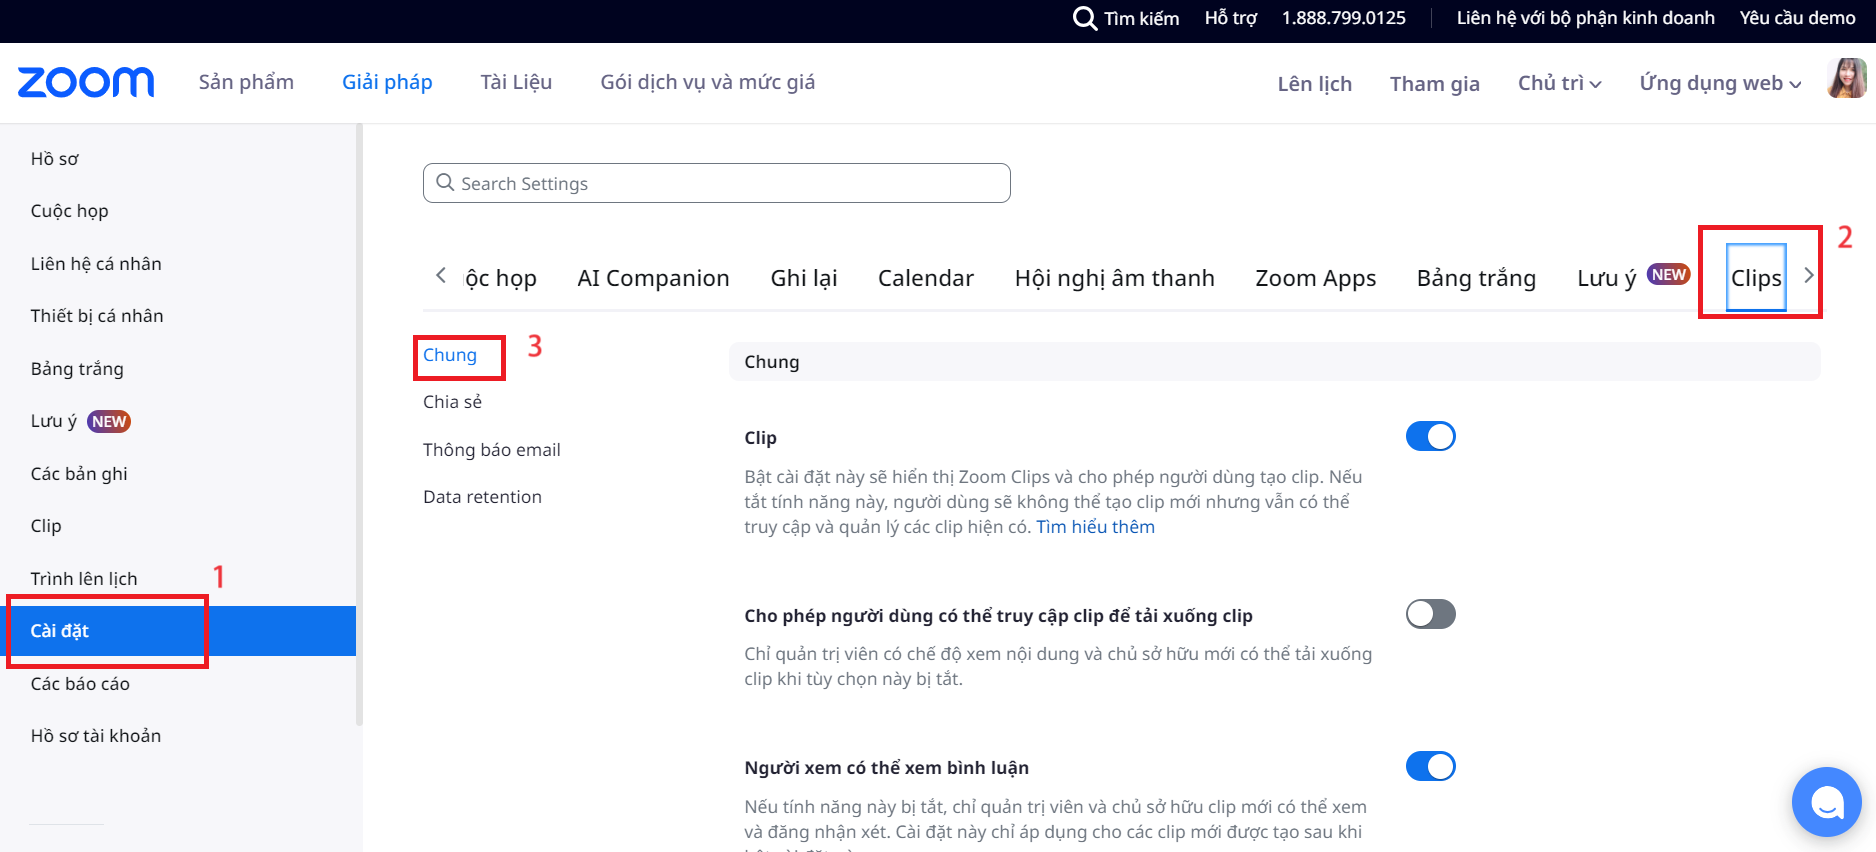The height and width of the screenshot is (852, 1876).
Task: Open the user profile avatar
Action: (x=1846, y=79)
